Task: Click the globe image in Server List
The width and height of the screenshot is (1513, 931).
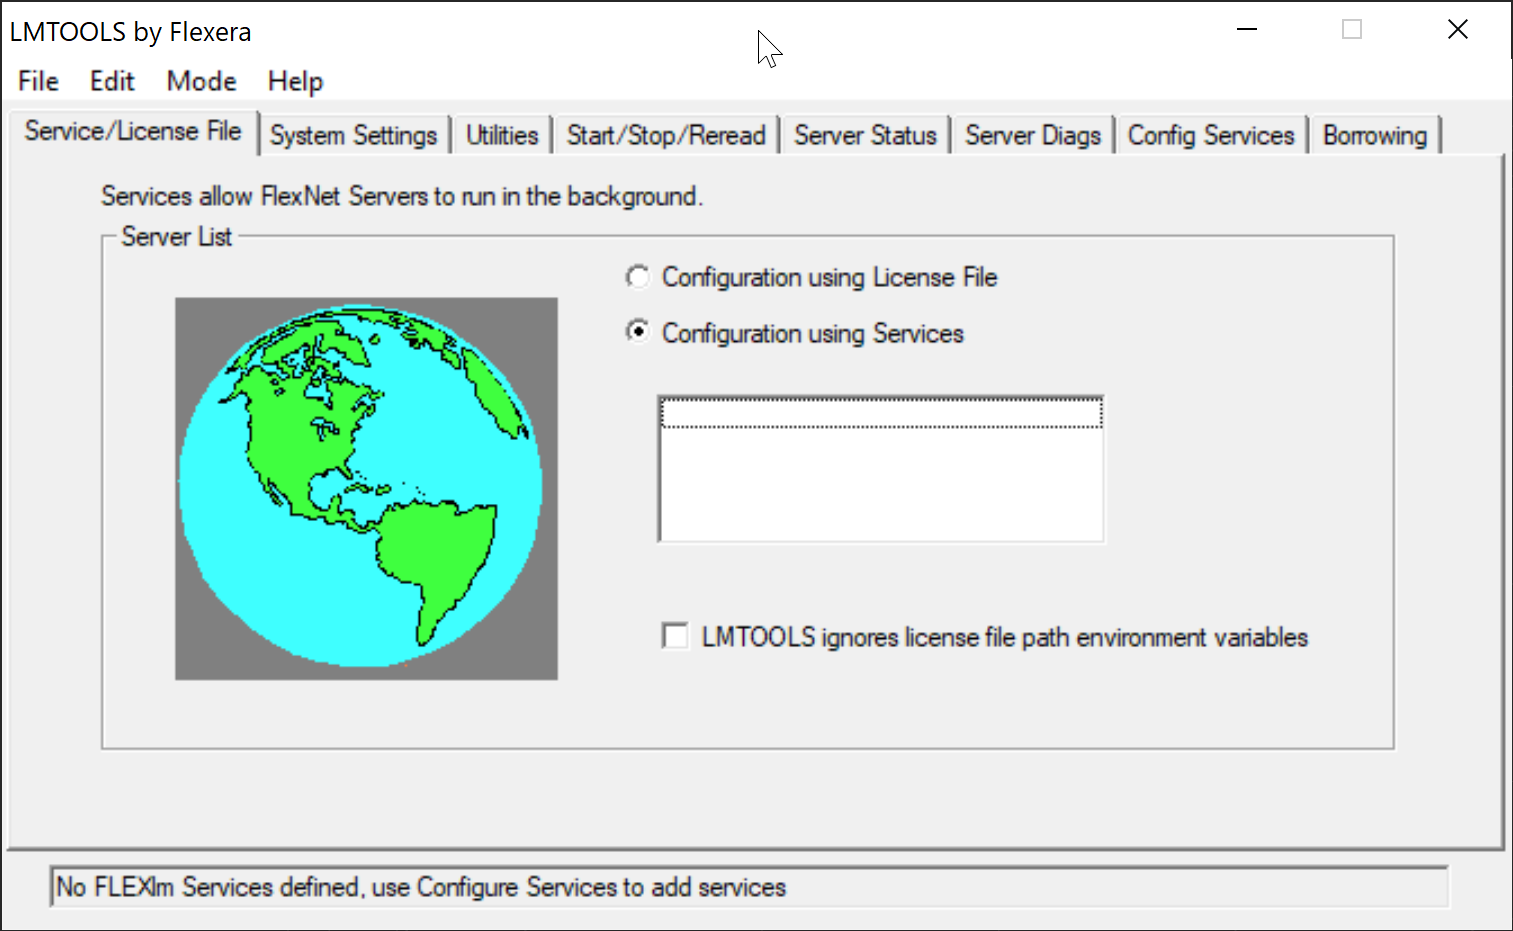Action: tap(366, 488)
